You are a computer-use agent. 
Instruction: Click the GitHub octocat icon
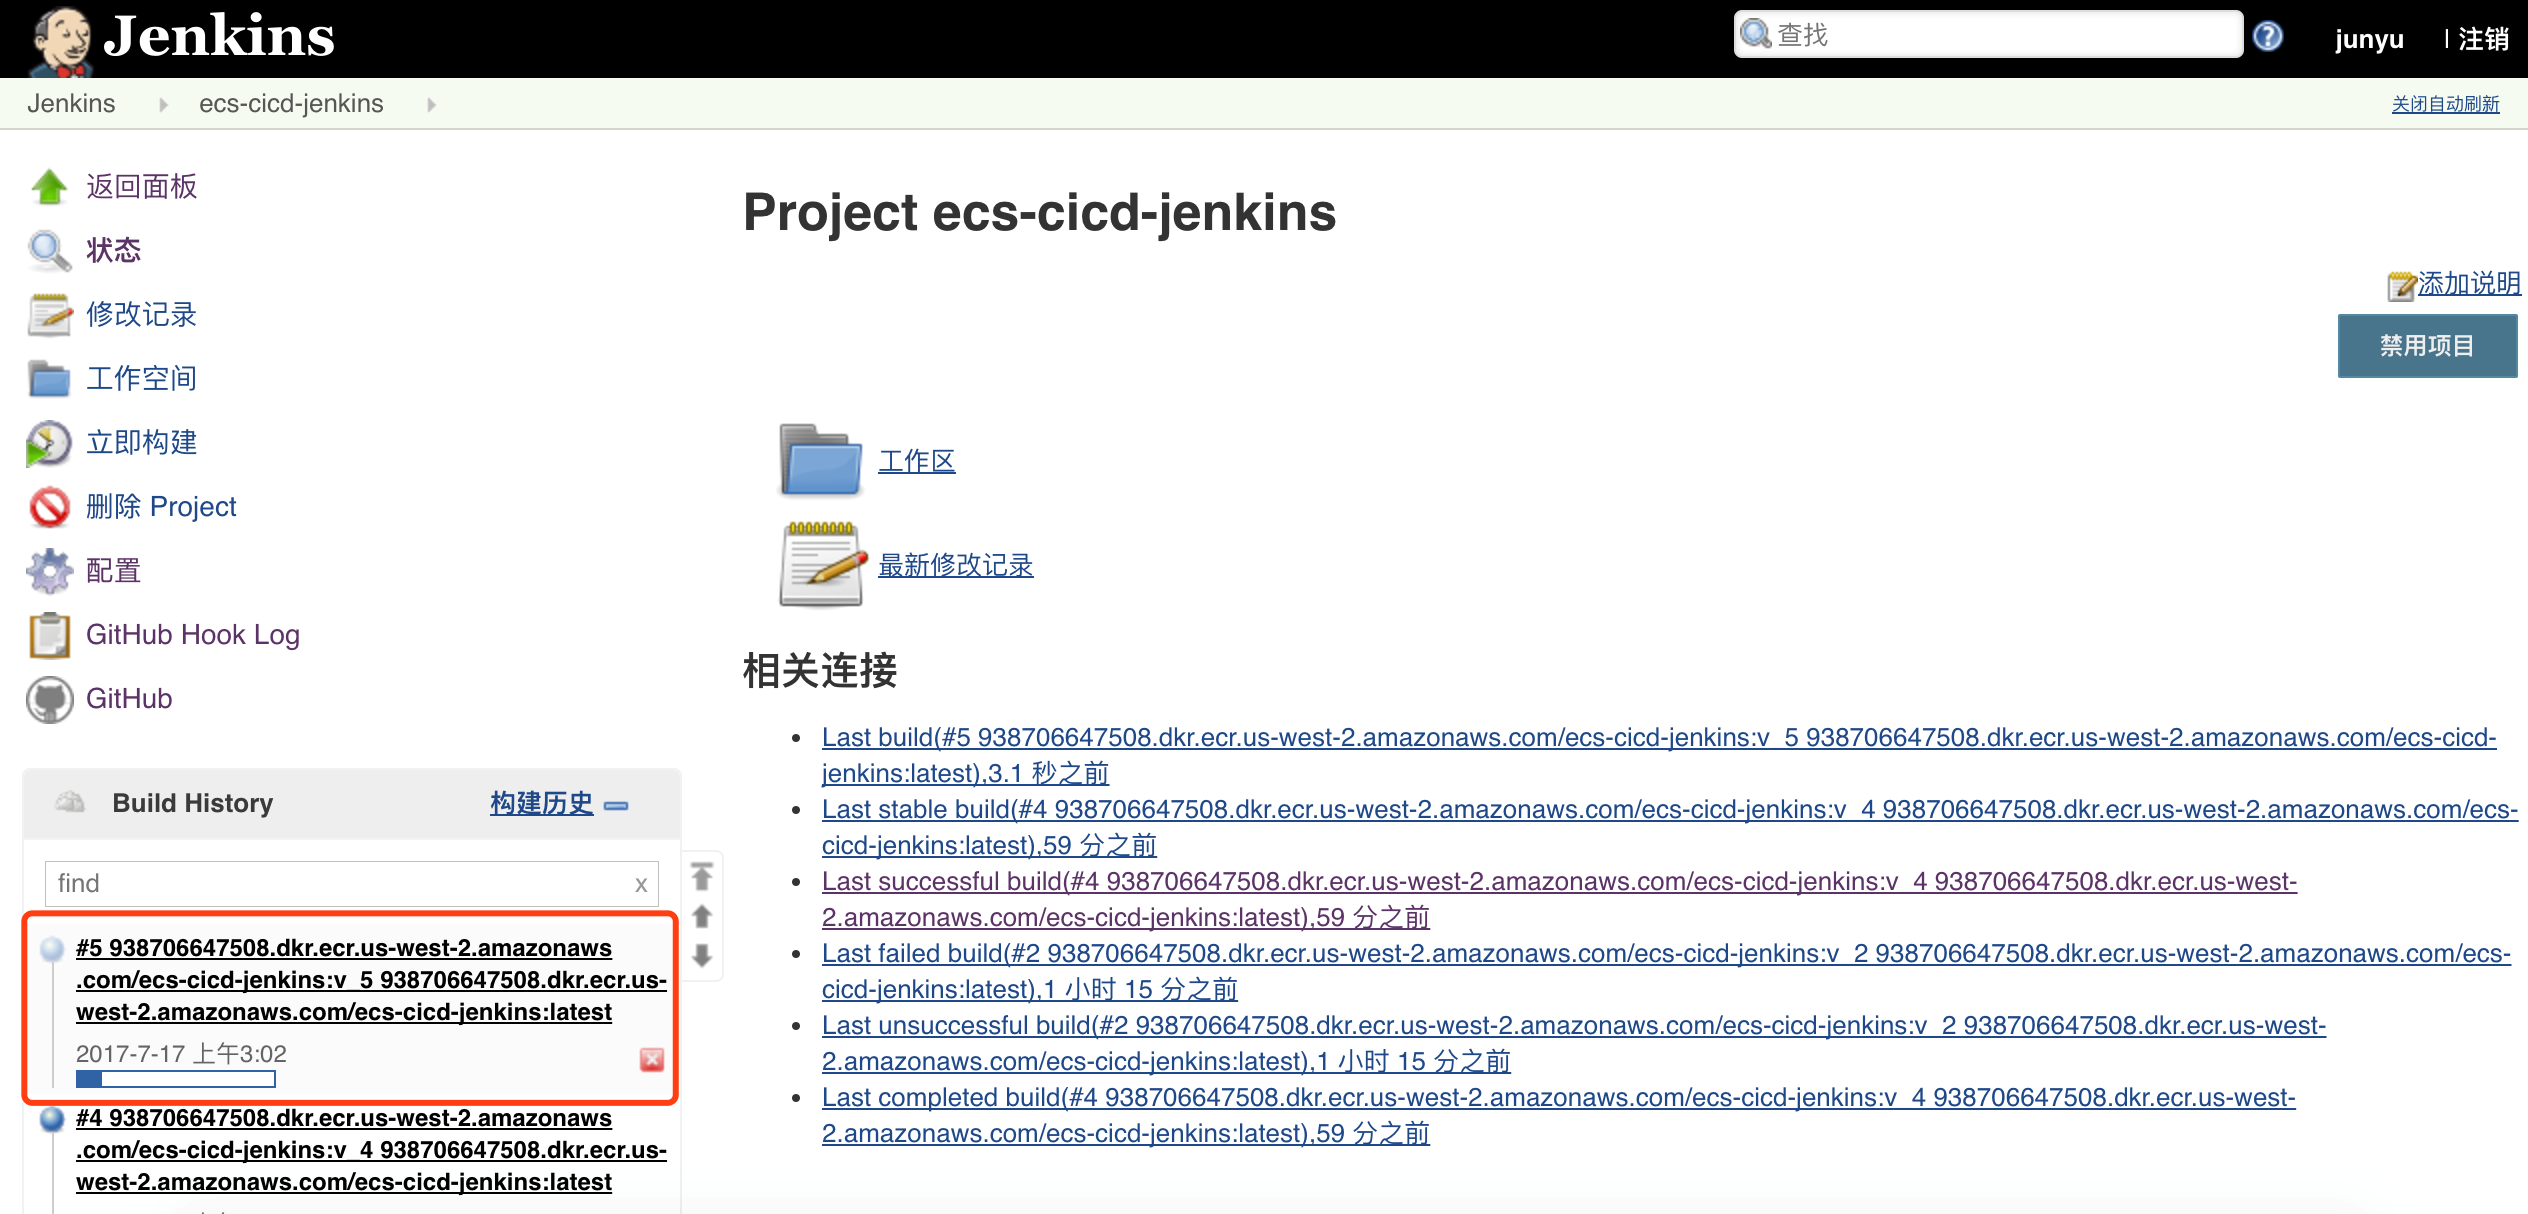point(48,699)
